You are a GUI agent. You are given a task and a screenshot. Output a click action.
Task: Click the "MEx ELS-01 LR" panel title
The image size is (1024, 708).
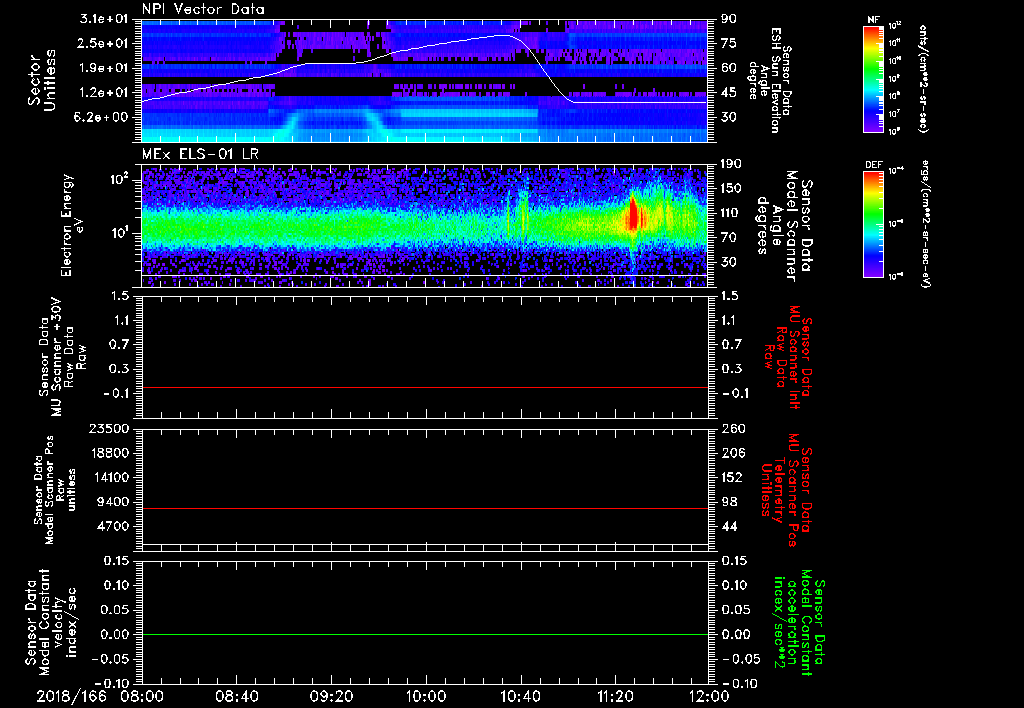(199, 155)
